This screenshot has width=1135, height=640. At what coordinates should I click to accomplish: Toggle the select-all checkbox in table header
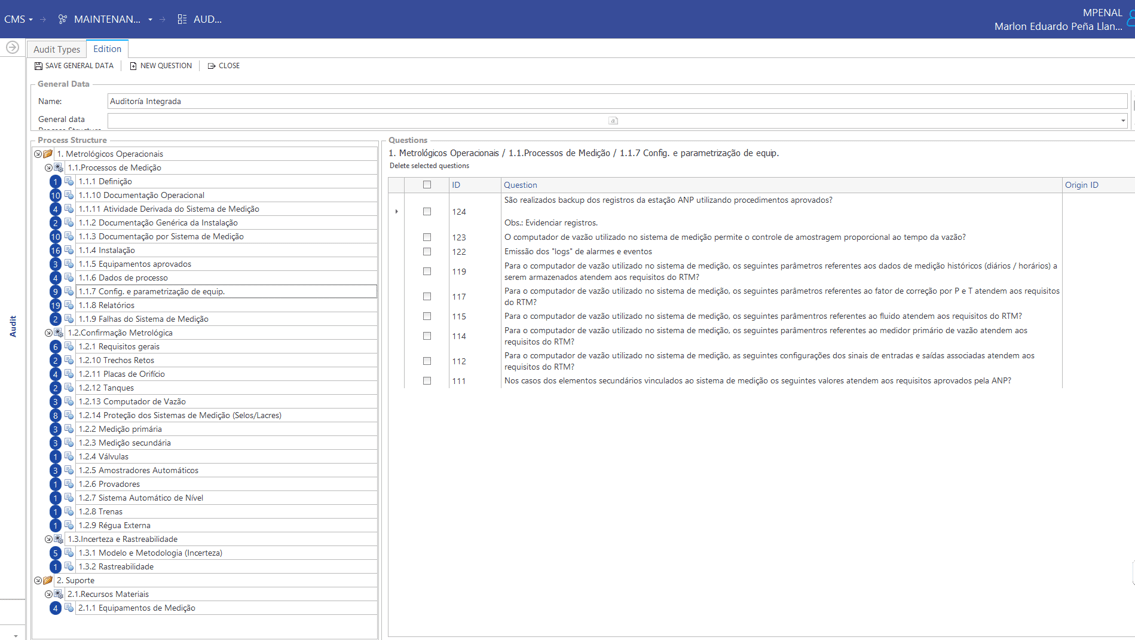pos(427,185)
